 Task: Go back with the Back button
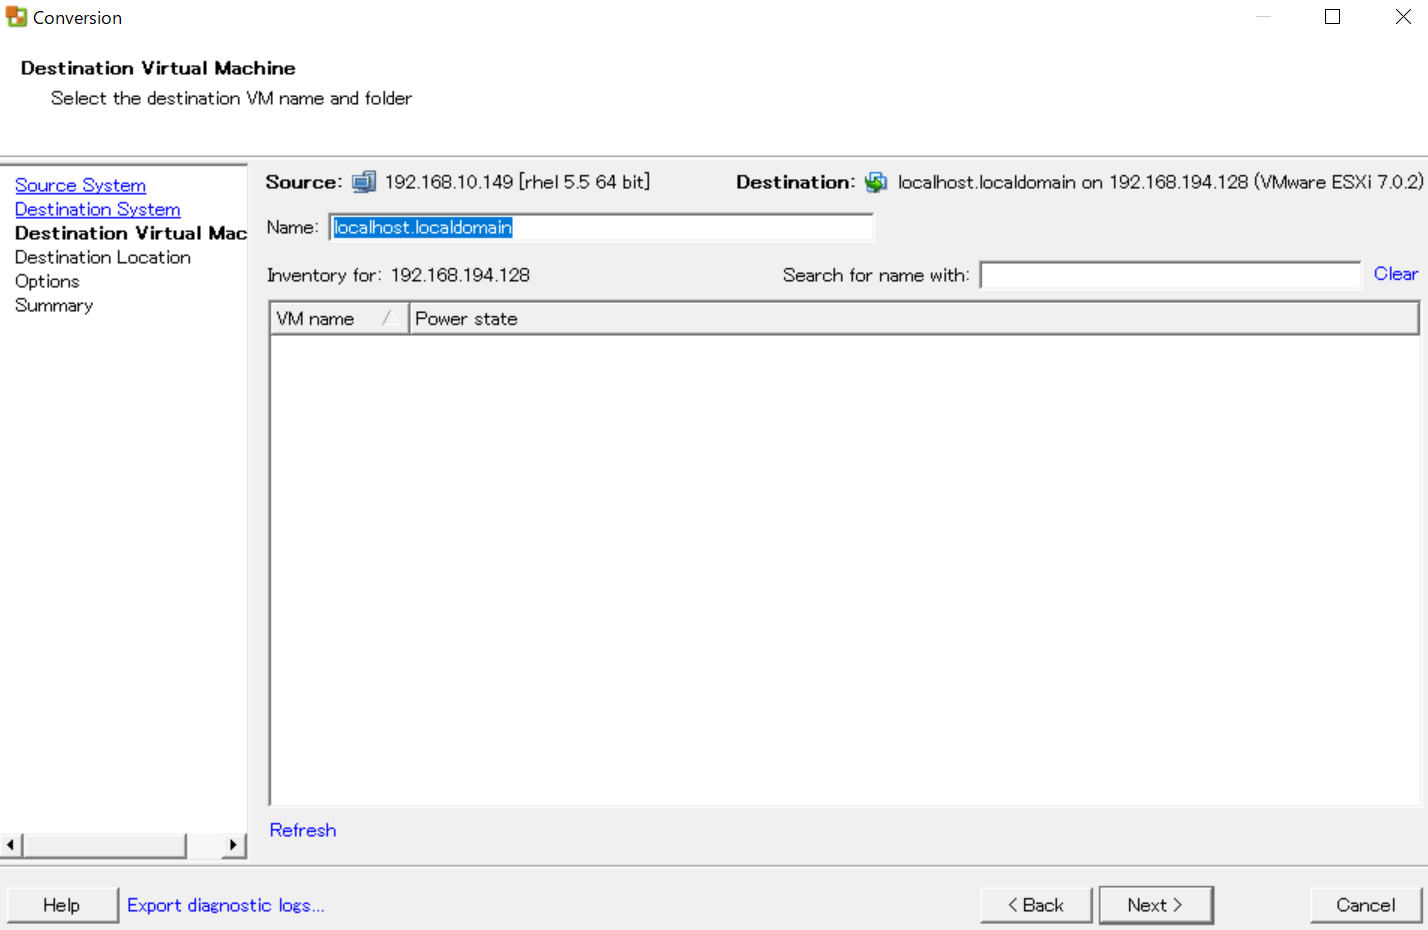(1036, 905)
